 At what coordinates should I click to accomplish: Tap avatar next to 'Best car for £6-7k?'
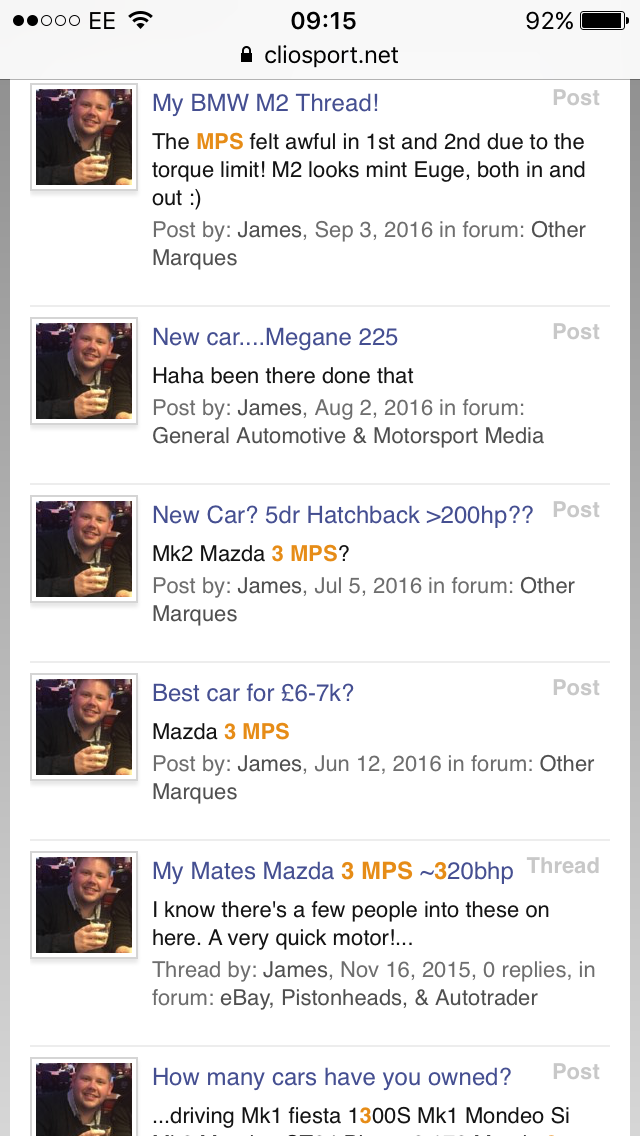(x=84, y=727)
